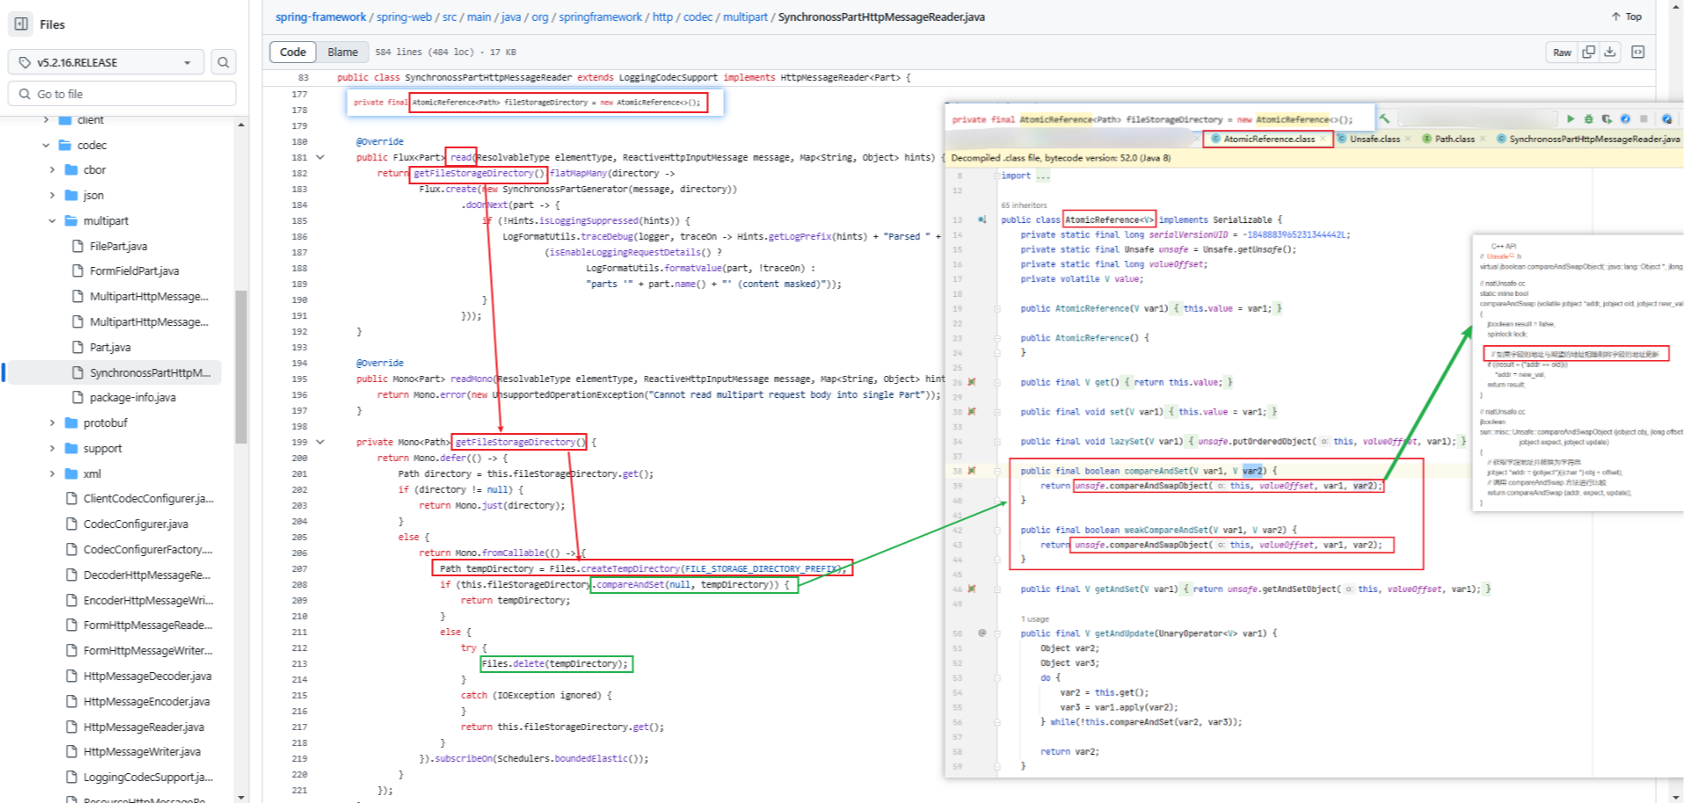Open spring-web breadcrumb link
The width and height of the screenshot is (1685, 804).
point(404,17)
